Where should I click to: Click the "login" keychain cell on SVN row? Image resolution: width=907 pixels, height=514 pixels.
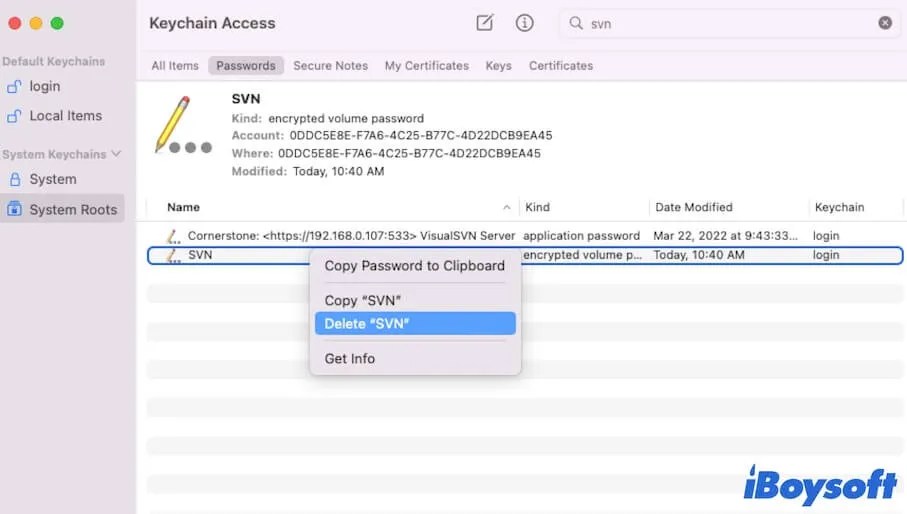point(825,255)
